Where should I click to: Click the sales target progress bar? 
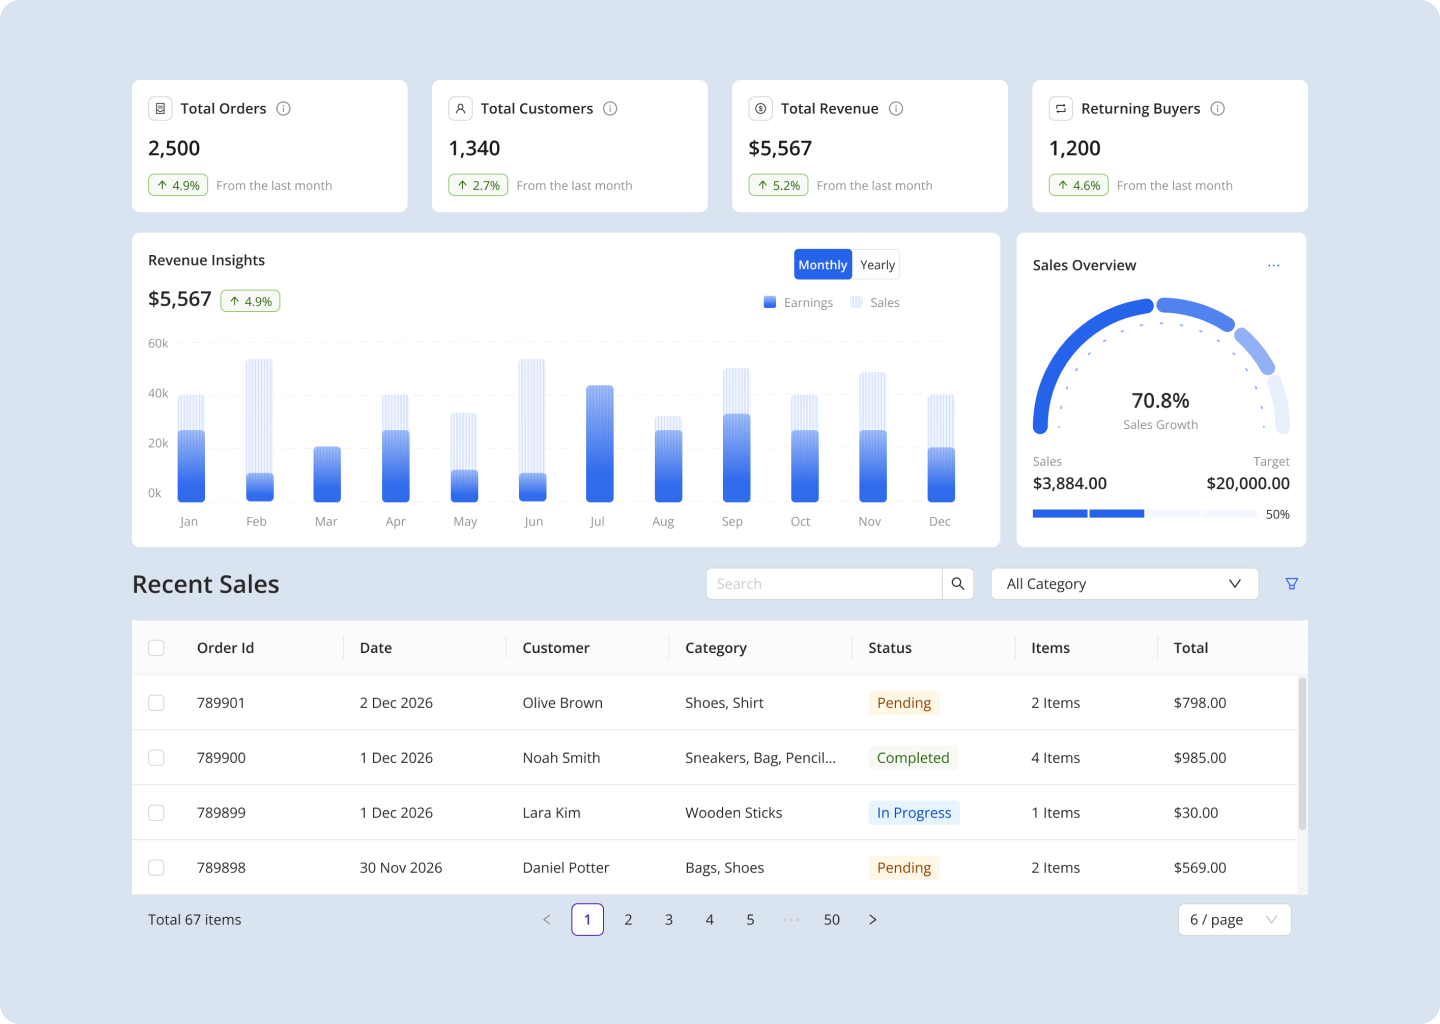click(x=1145, y=513)
